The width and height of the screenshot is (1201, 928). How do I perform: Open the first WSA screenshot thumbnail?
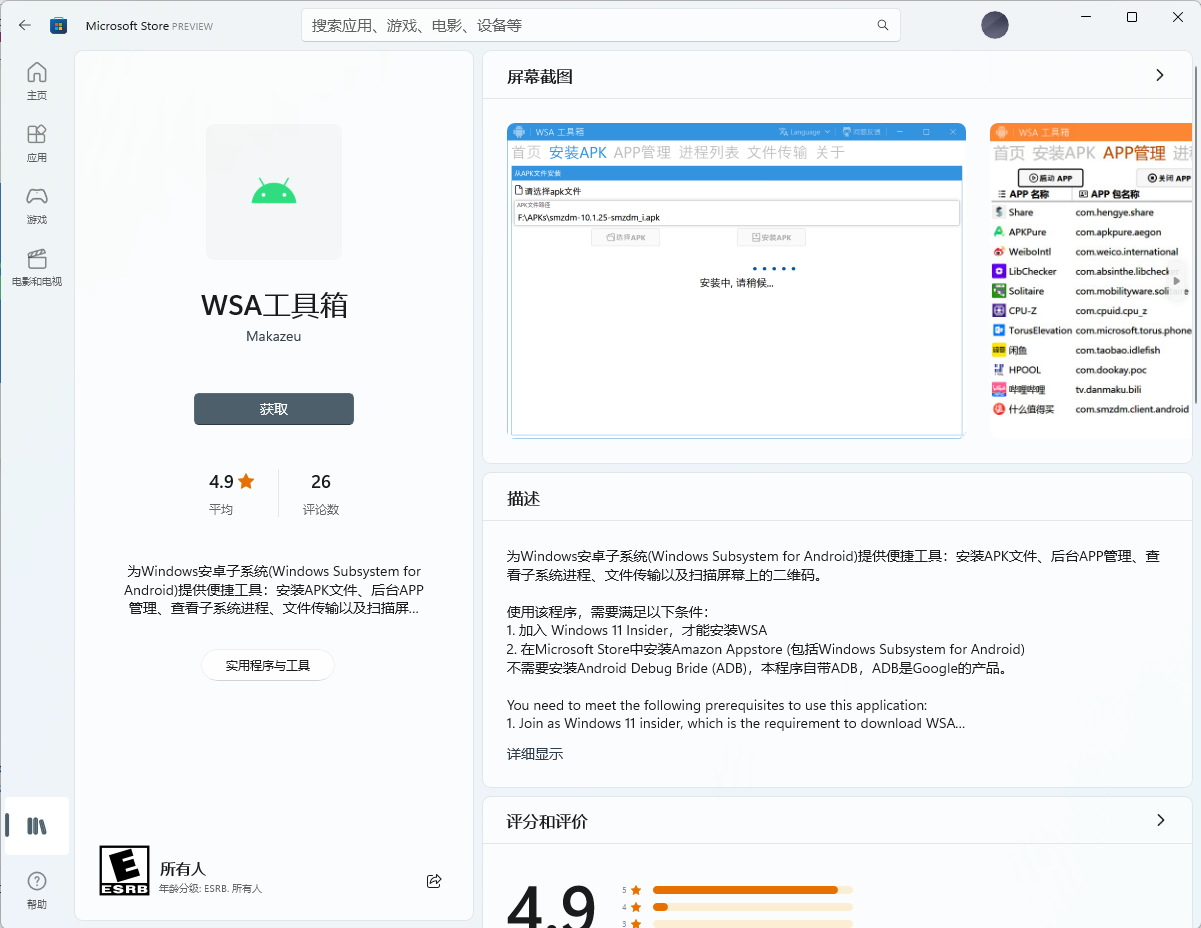(737, 281)
